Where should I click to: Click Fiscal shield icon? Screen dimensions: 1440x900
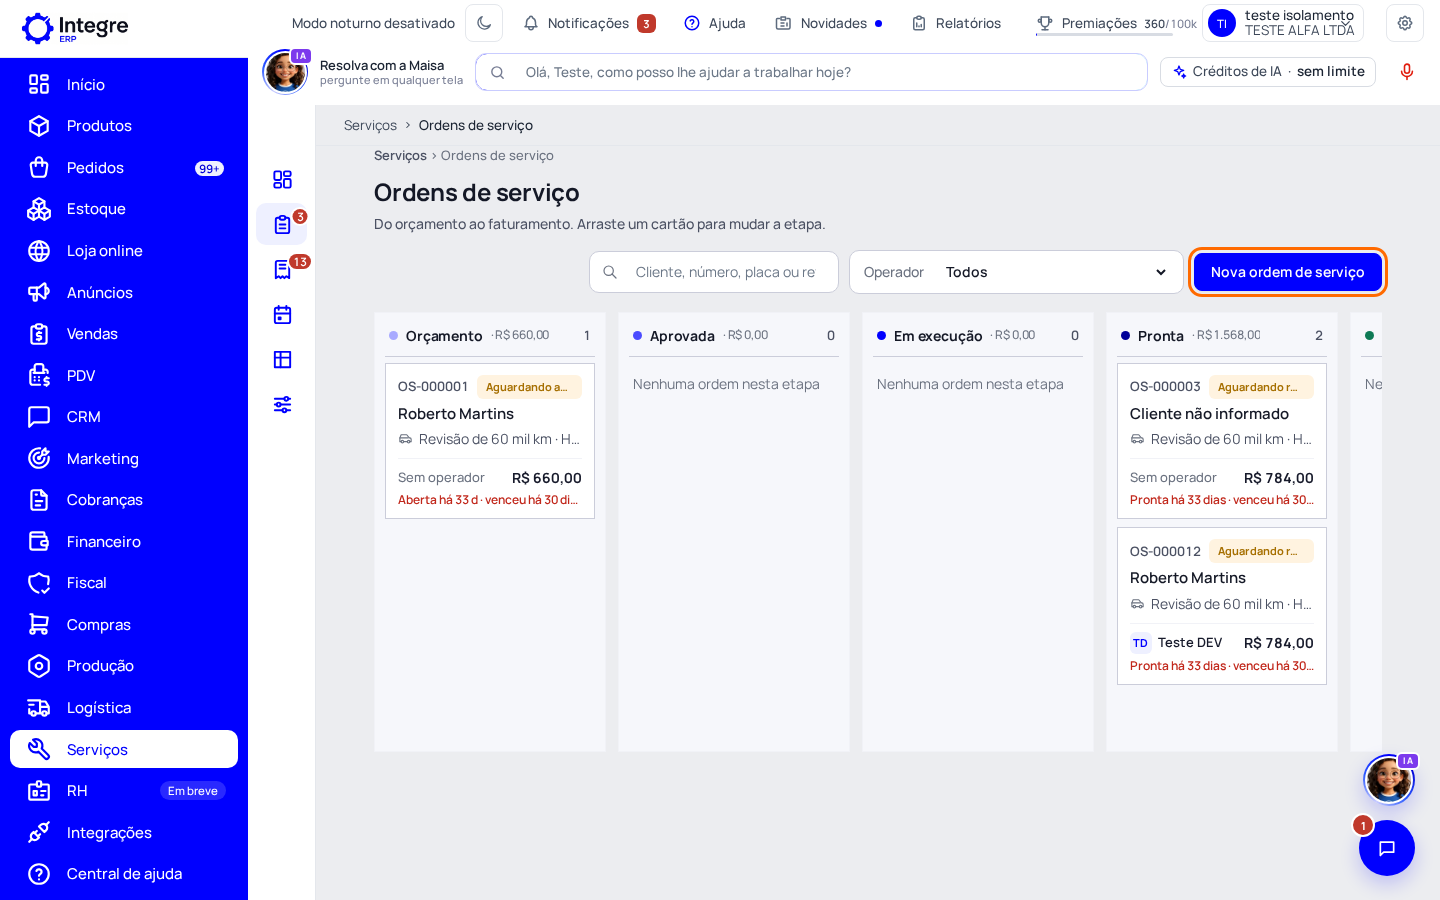[x=39, y=583]
